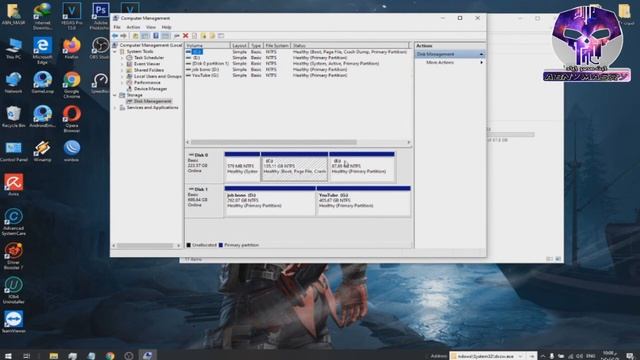Select the YouTube (G:) volume row
Image resolution: width=640 pixels, height=360 pixels.
coord(298,75)
